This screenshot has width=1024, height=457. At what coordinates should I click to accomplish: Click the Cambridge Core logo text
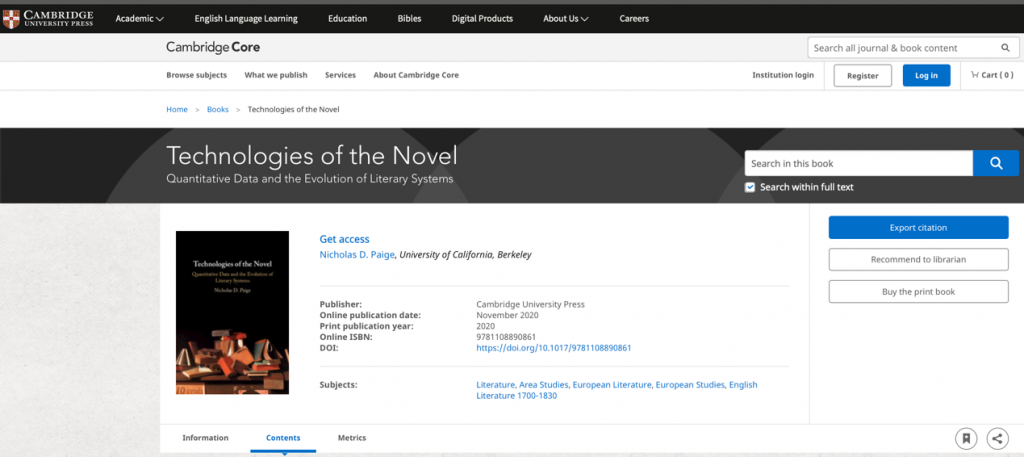point(213,48)
